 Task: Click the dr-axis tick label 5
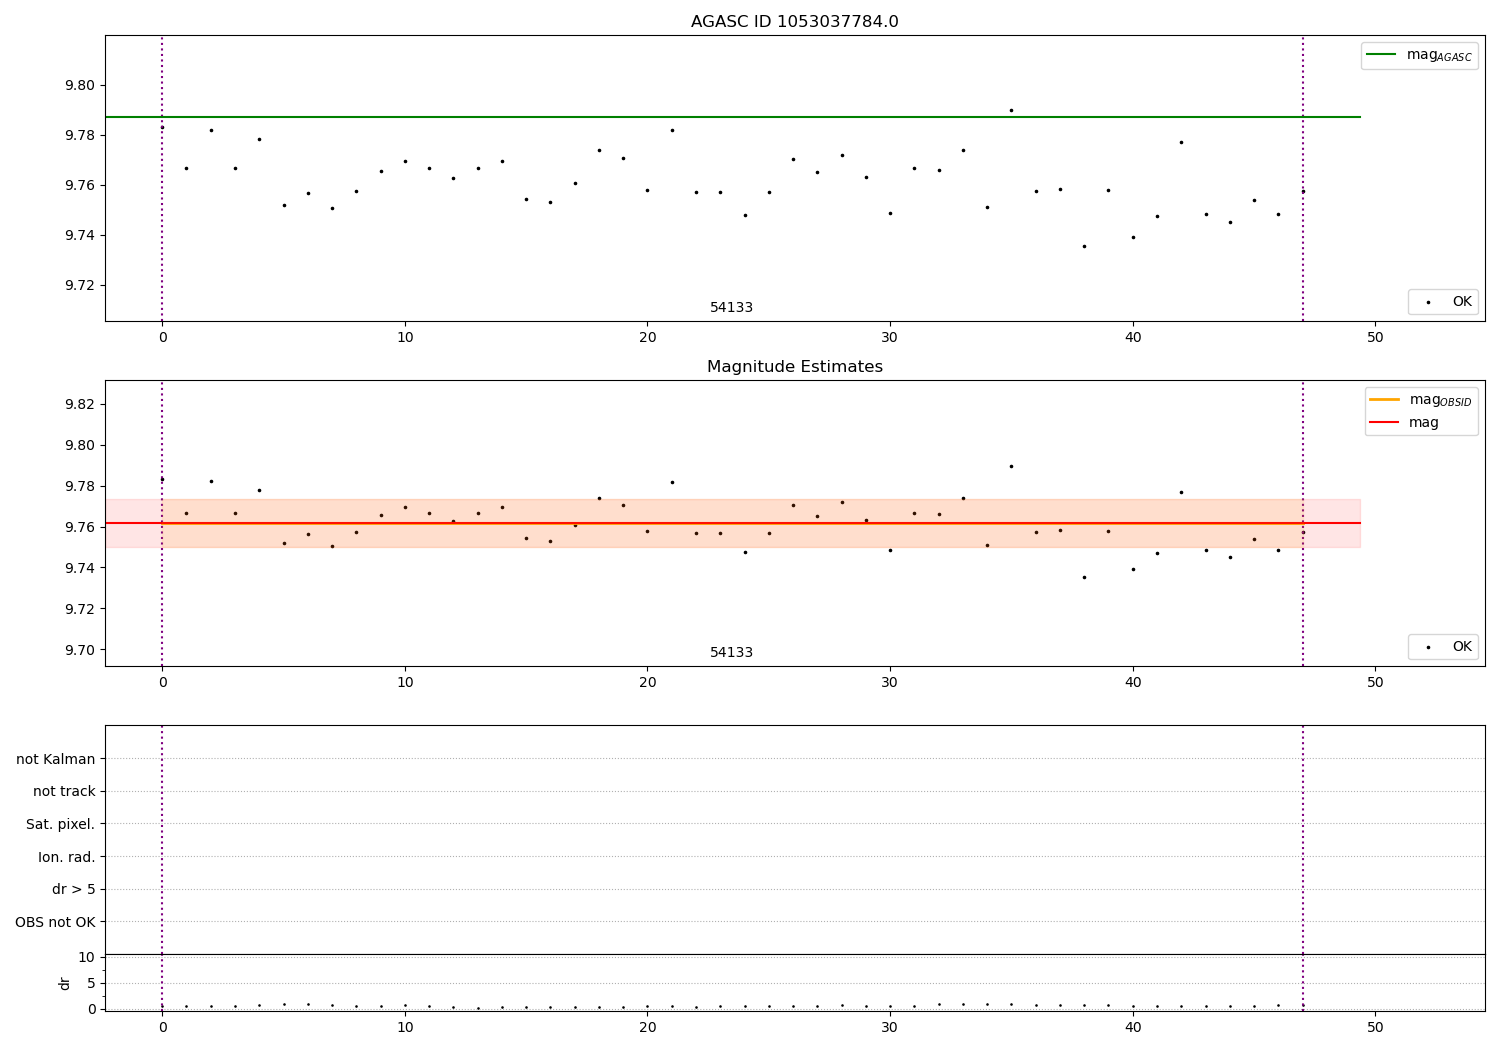91,983
